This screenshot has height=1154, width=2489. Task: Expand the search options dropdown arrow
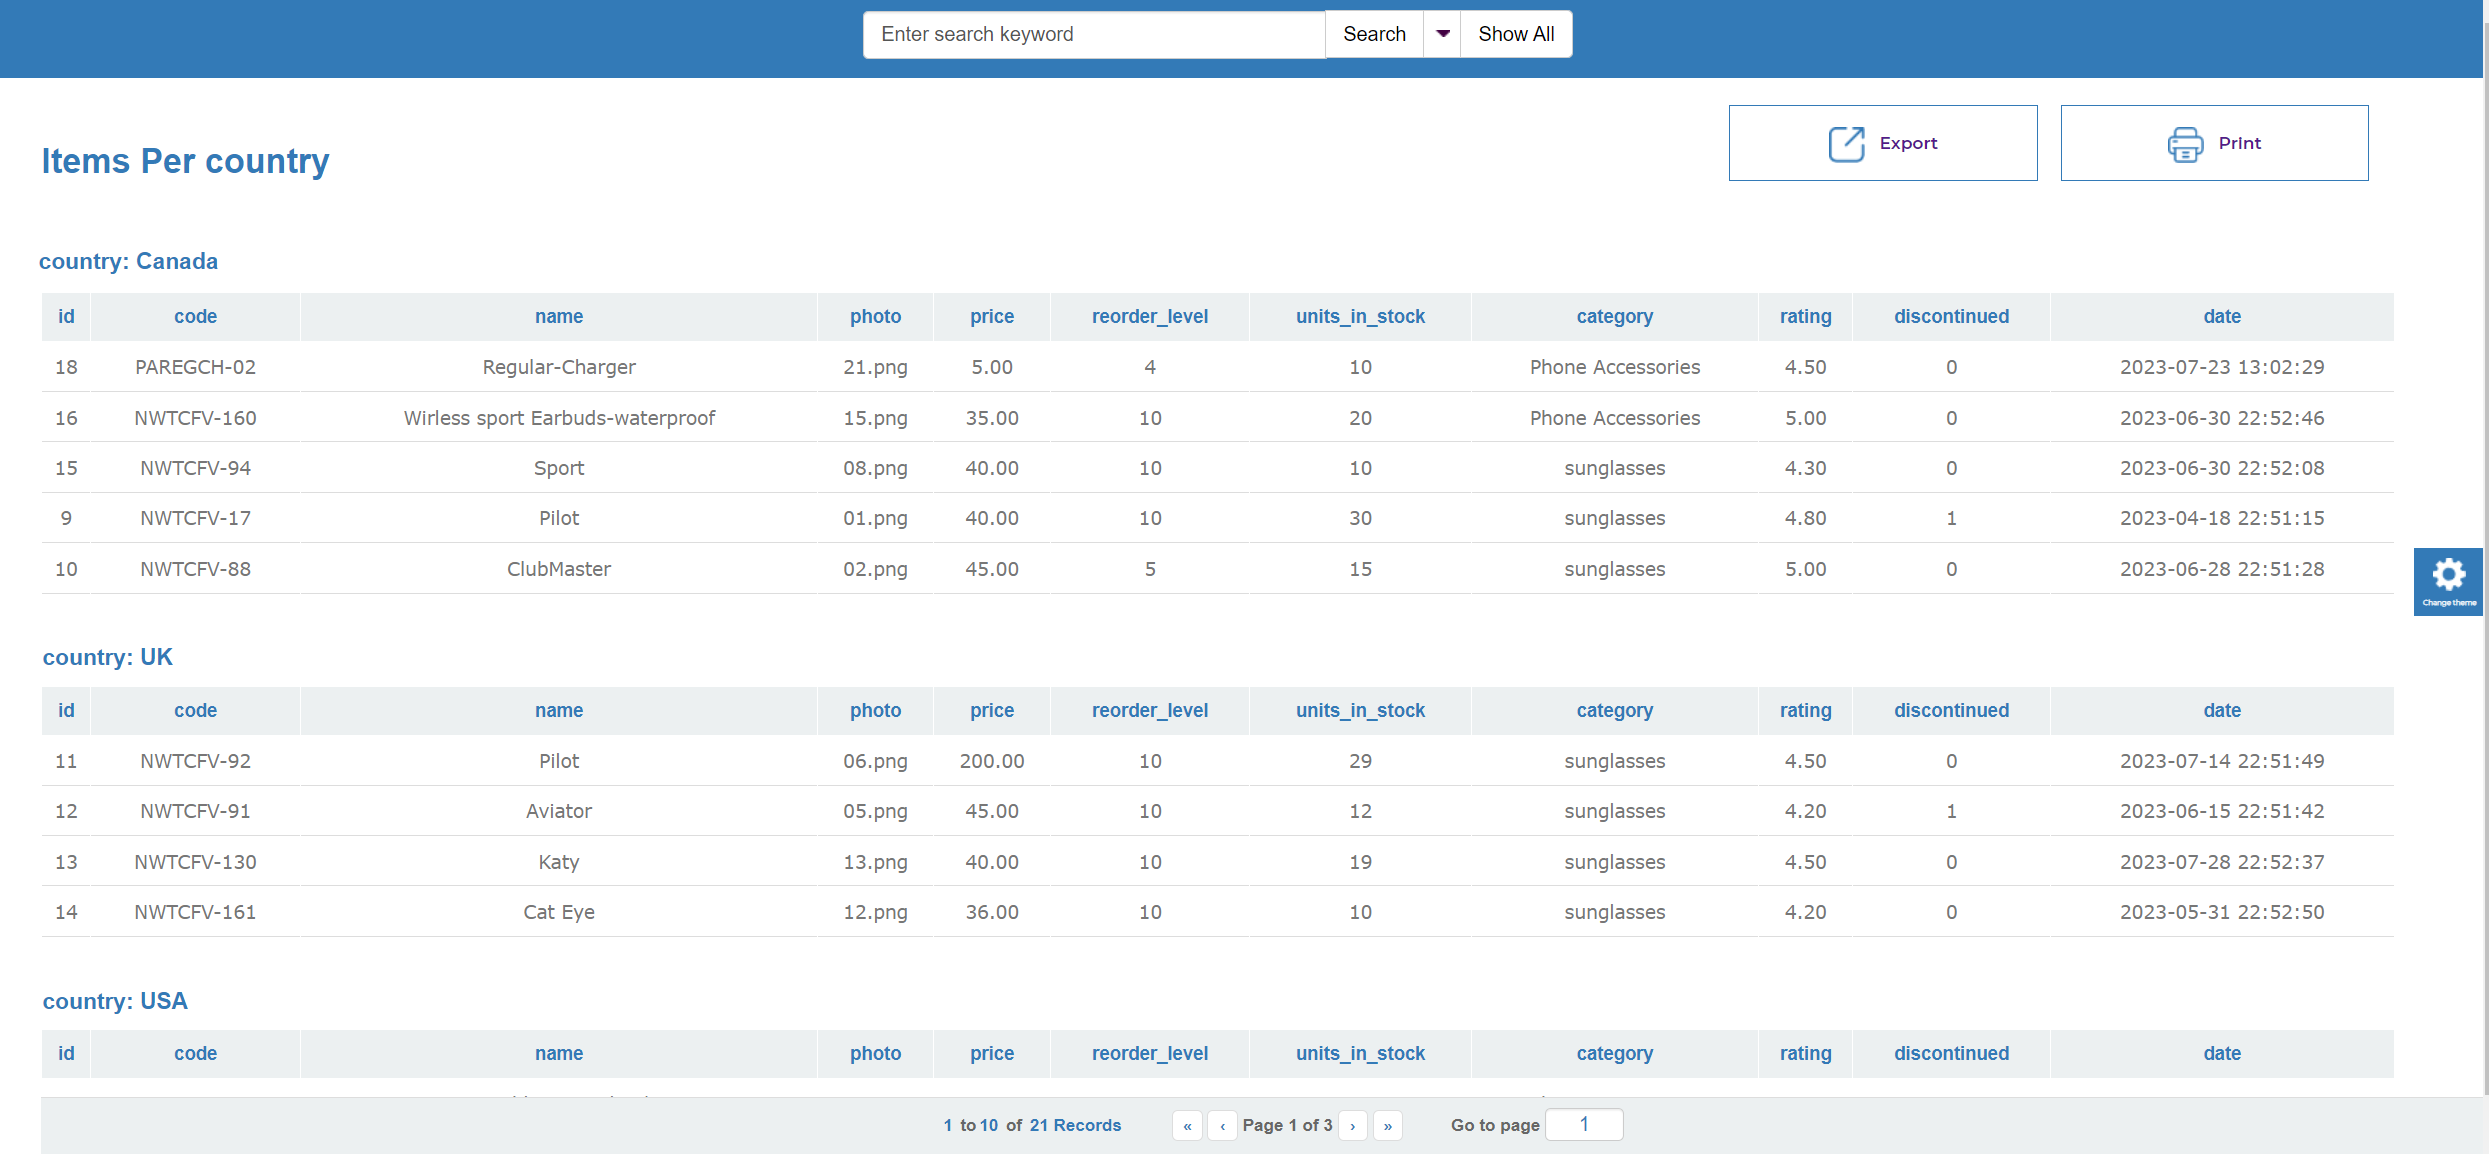click(x=1442, y=34)
